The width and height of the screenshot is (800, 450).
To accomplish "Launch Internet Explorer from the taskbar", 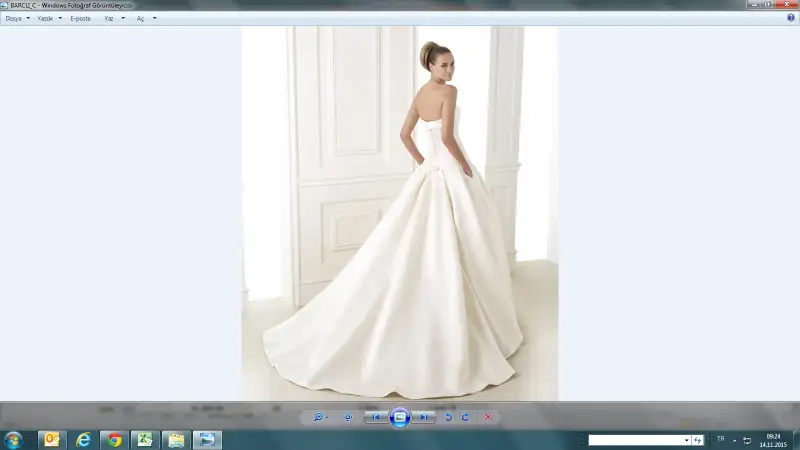I will [x=83, y=440].
